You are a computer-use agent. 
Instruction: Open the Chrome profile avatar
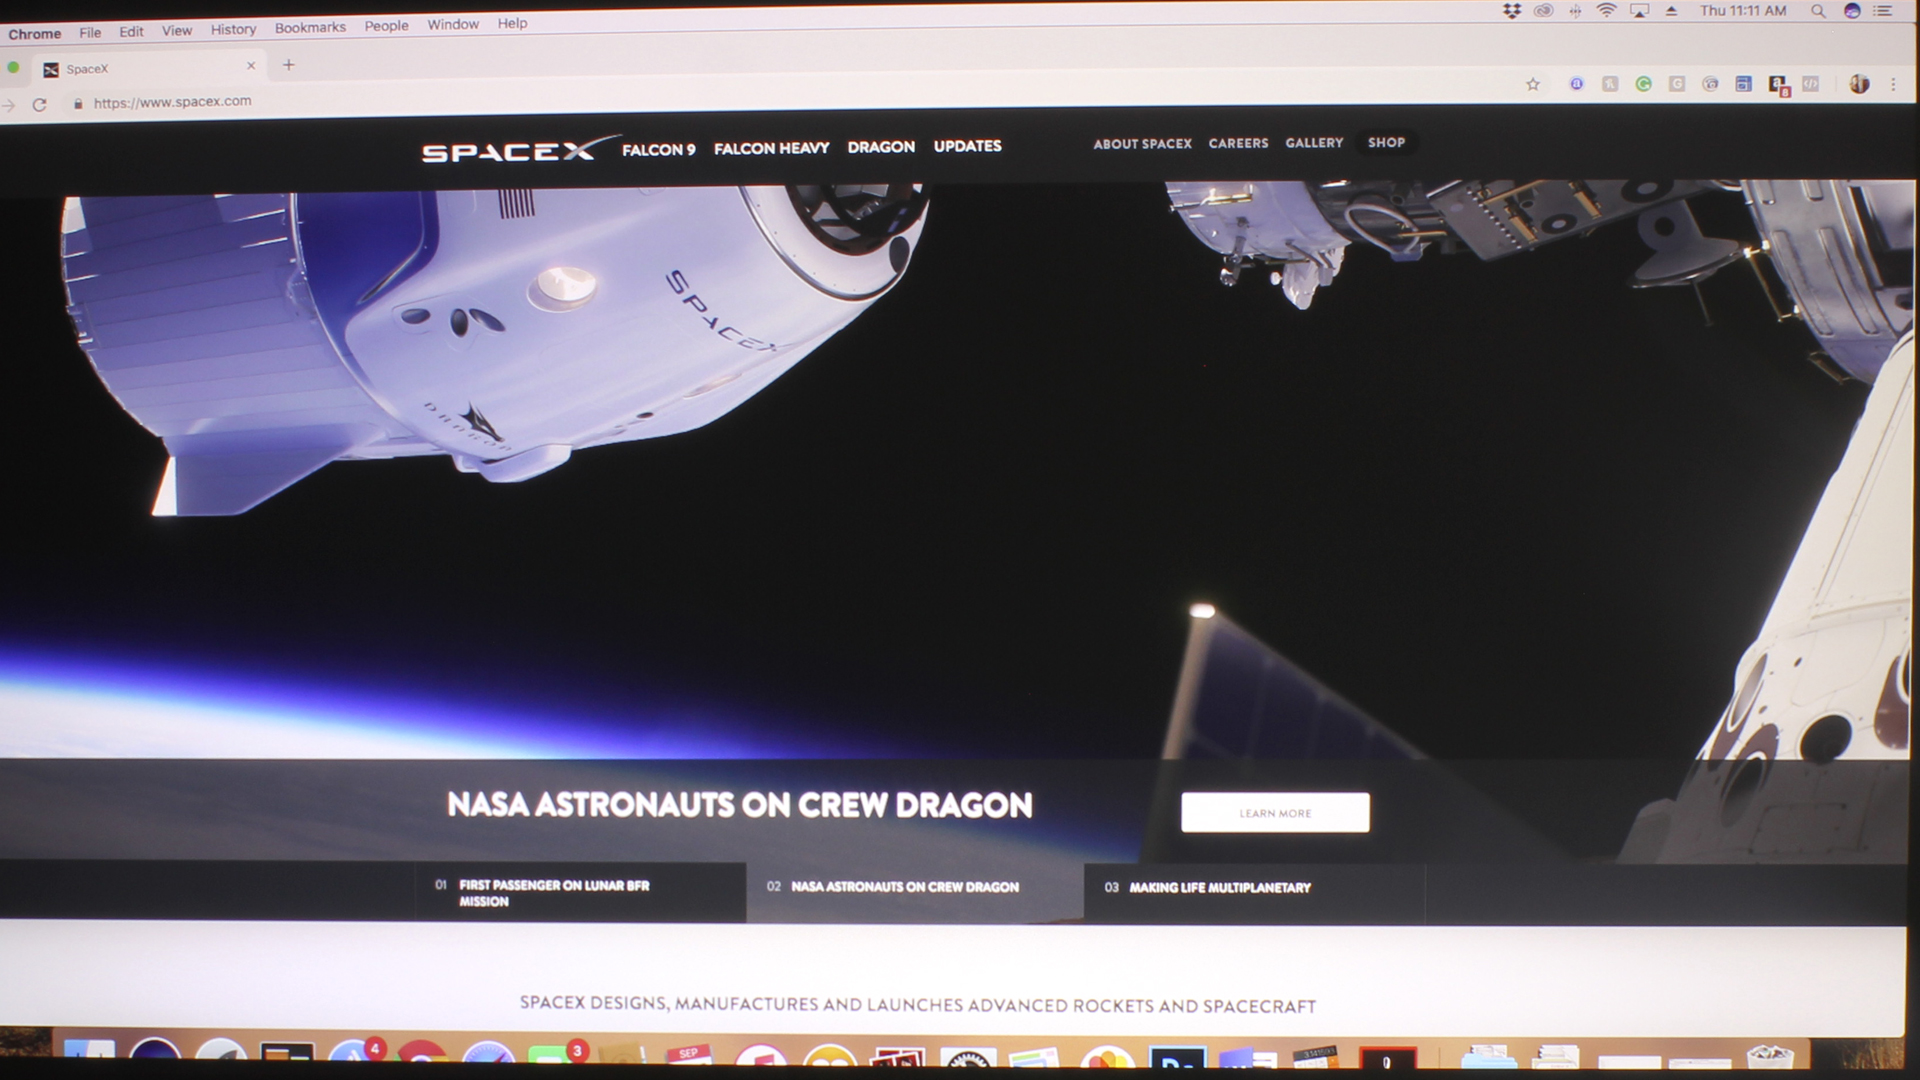(1859, 84)
